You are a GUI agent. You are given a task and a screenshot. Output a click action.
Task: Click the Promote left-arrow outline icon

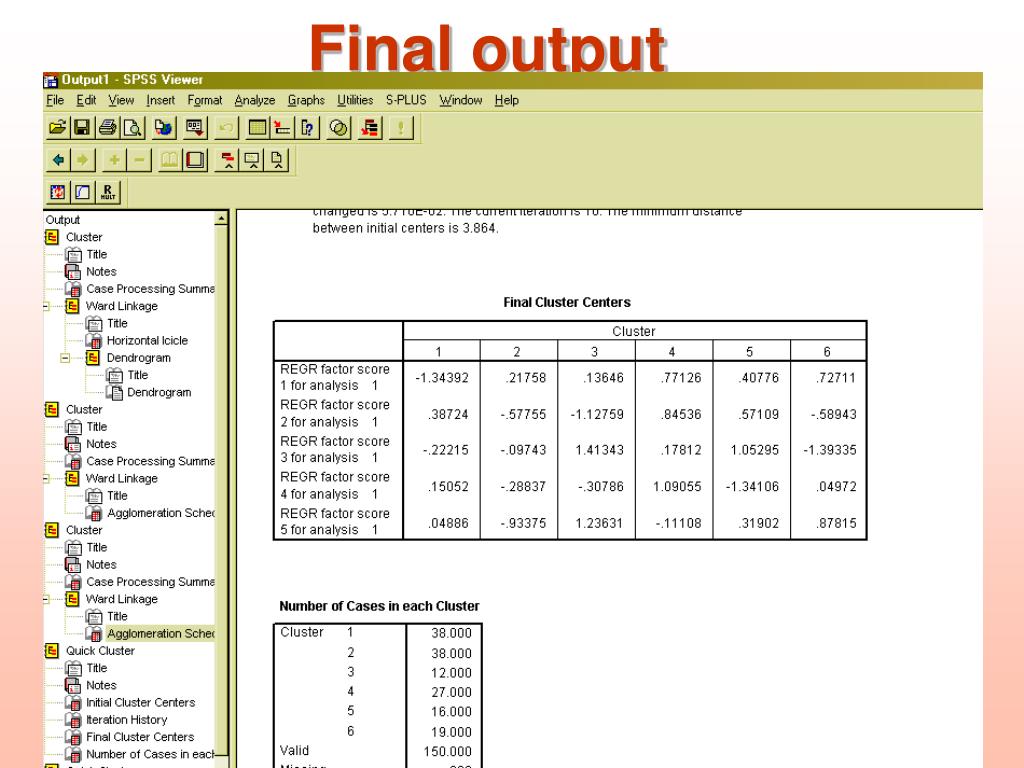58,160
